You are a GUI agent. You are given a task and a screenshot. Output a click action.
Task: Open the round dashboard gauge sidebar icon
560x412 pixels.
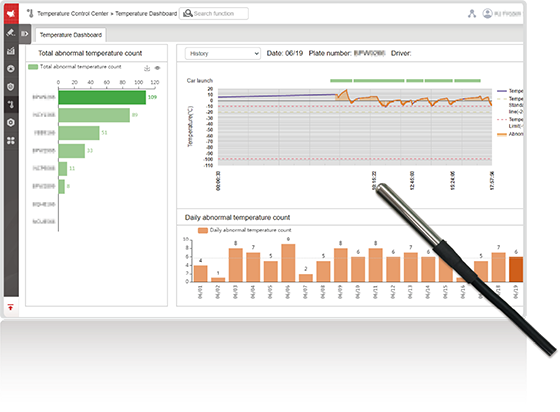(x=11, y=69)
